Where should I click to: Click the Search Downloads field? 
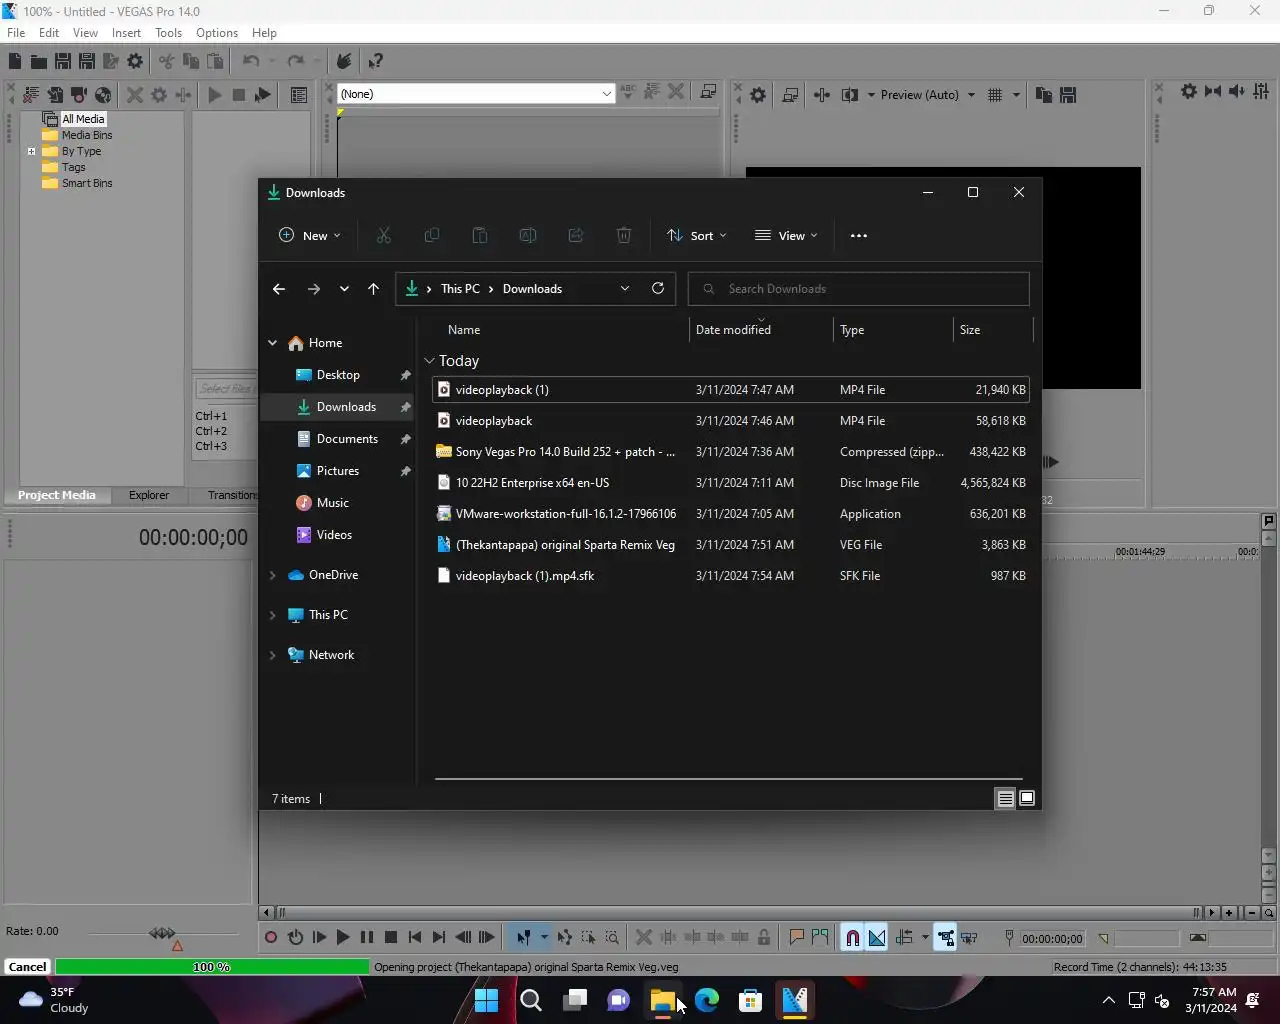(x=859, y=289)
